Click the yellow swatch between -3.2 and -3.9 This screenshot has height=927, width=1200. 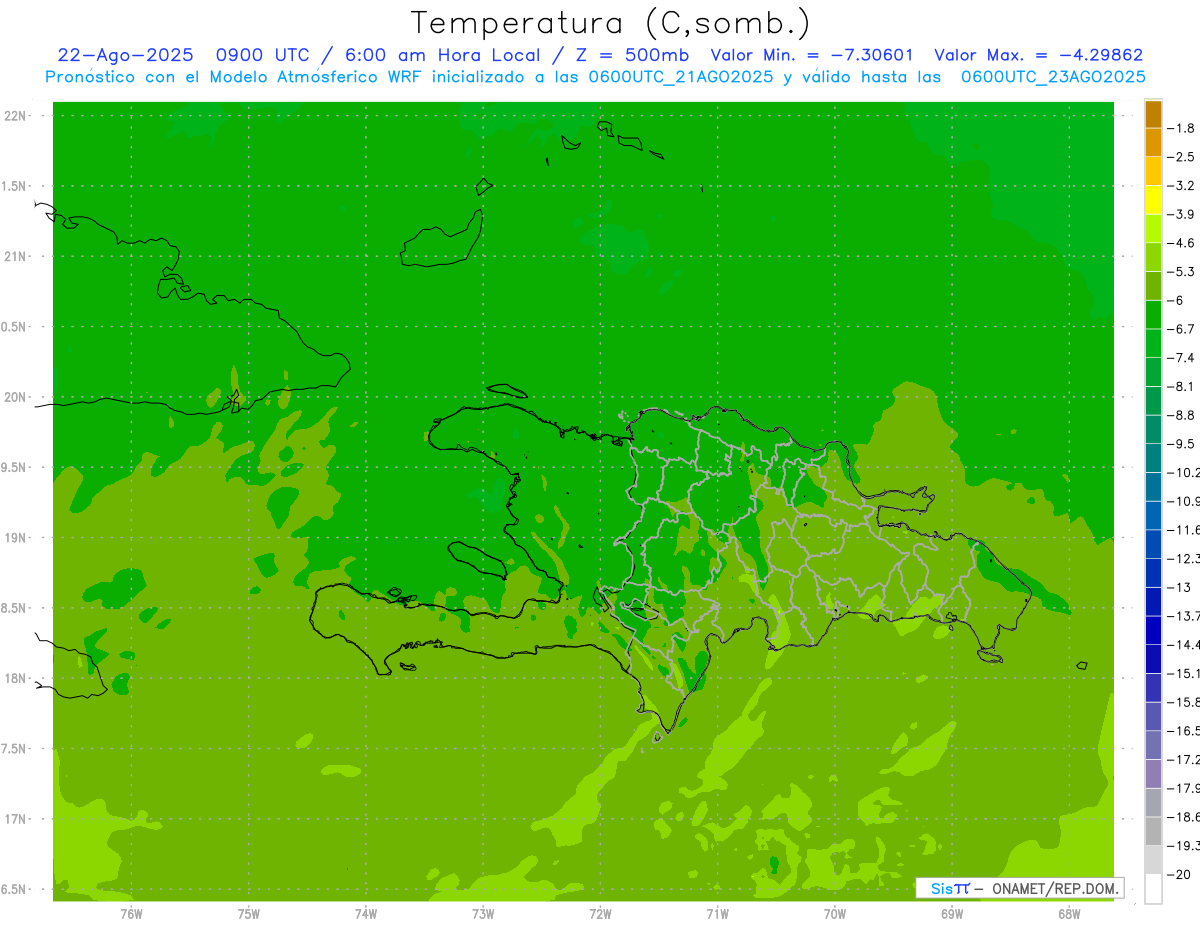pyautogui.click(x=1153, y=200)
